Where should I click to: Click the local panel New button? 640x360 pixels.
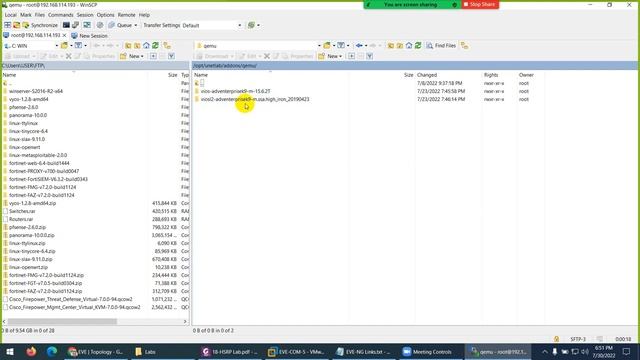click(132, 56)
